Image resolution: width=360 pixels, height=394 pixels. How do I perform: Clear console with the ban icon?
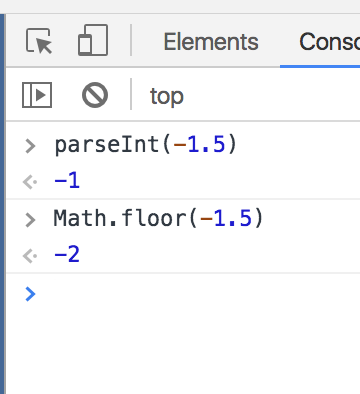[95, 95]
